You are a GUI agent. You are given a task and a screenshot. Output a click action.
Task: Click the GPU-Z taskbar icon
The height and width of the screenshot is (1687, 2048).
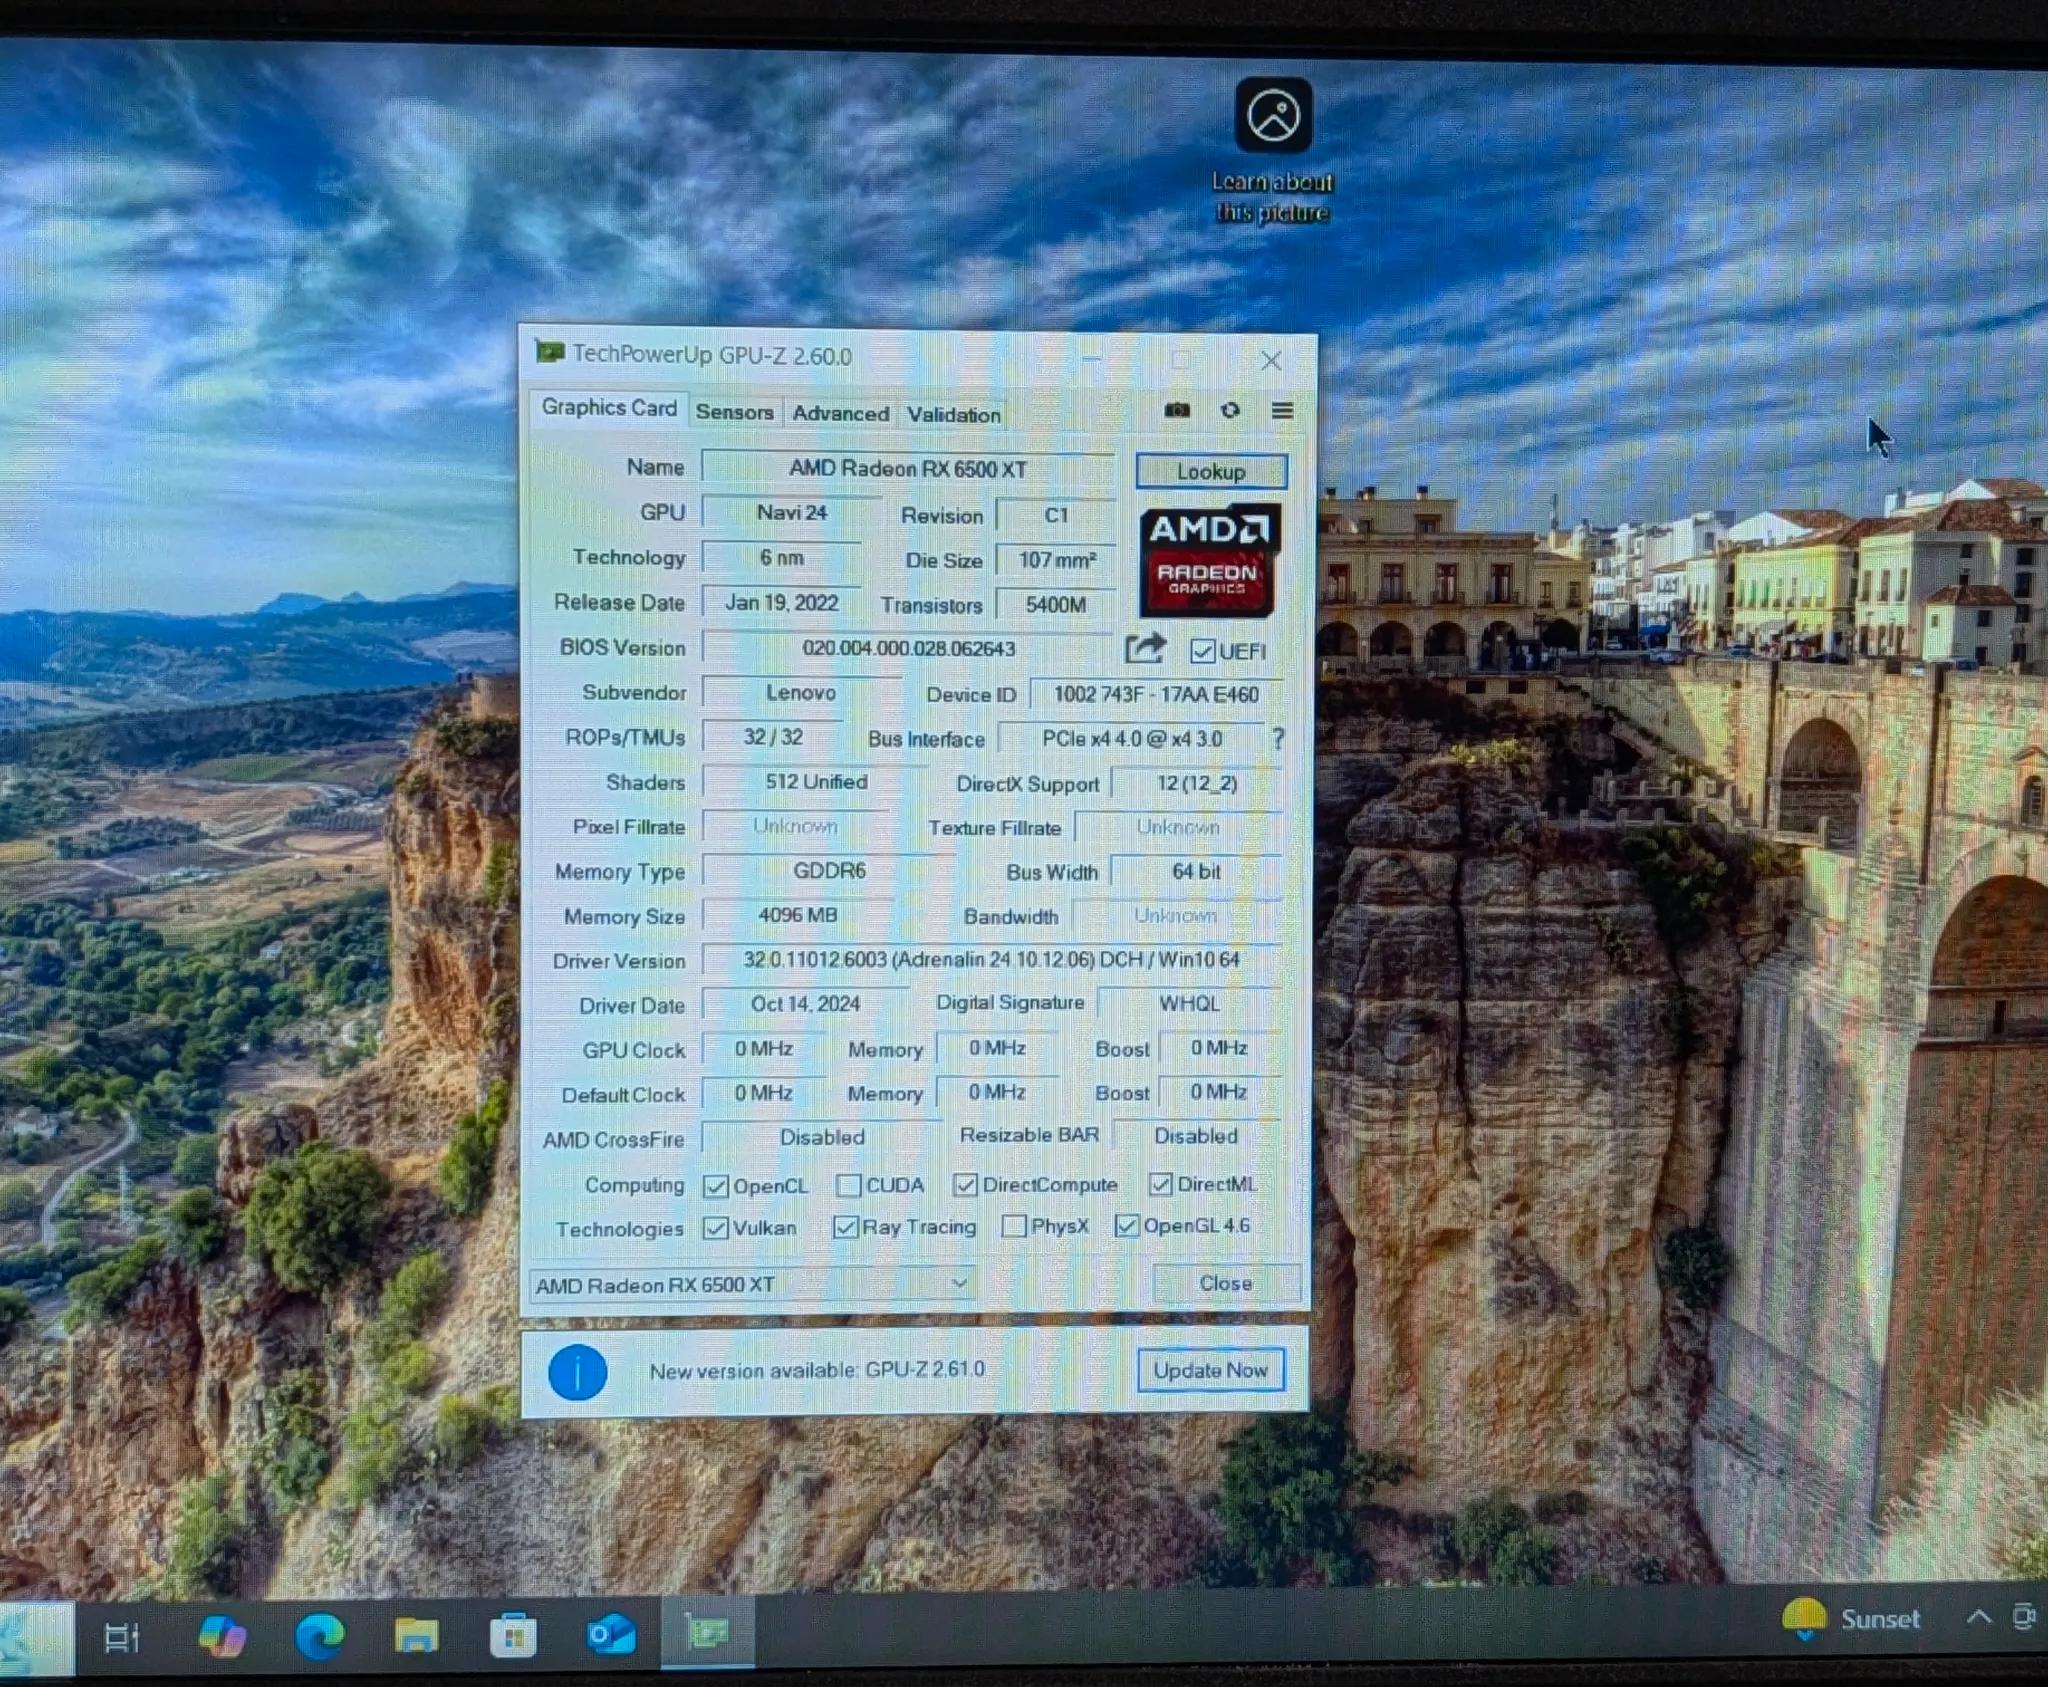click(x=707, y=1633)
